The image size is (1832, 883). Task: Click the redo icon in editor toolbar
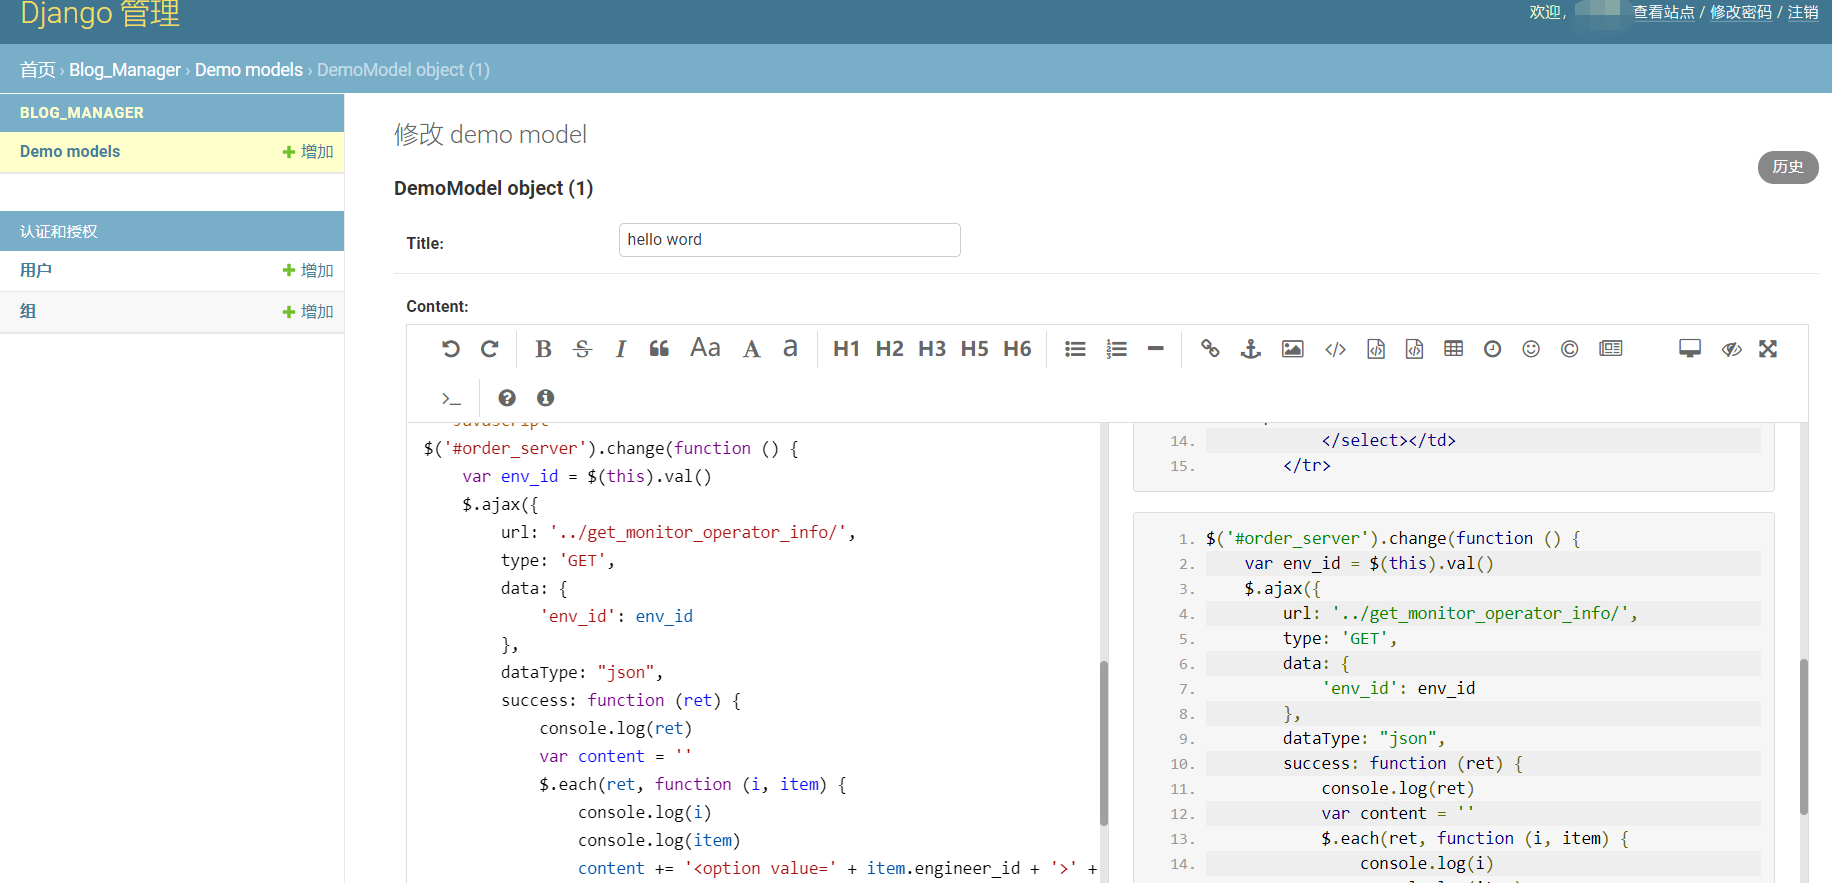click(x=489, y=349)
